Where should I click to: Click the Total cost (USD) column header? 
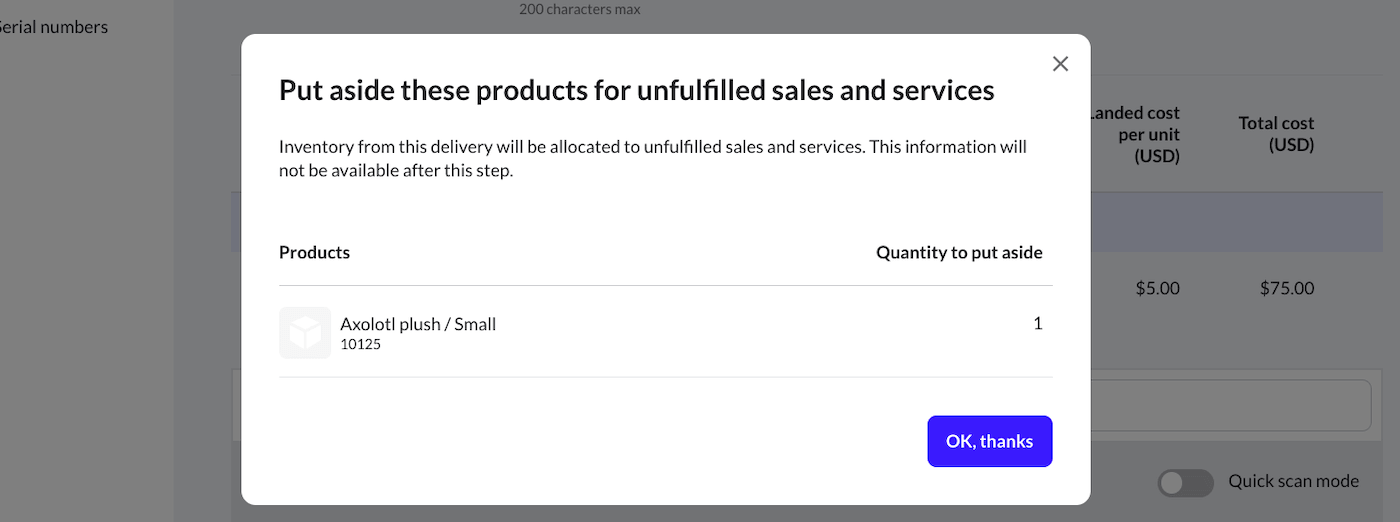click(1276, 134)
